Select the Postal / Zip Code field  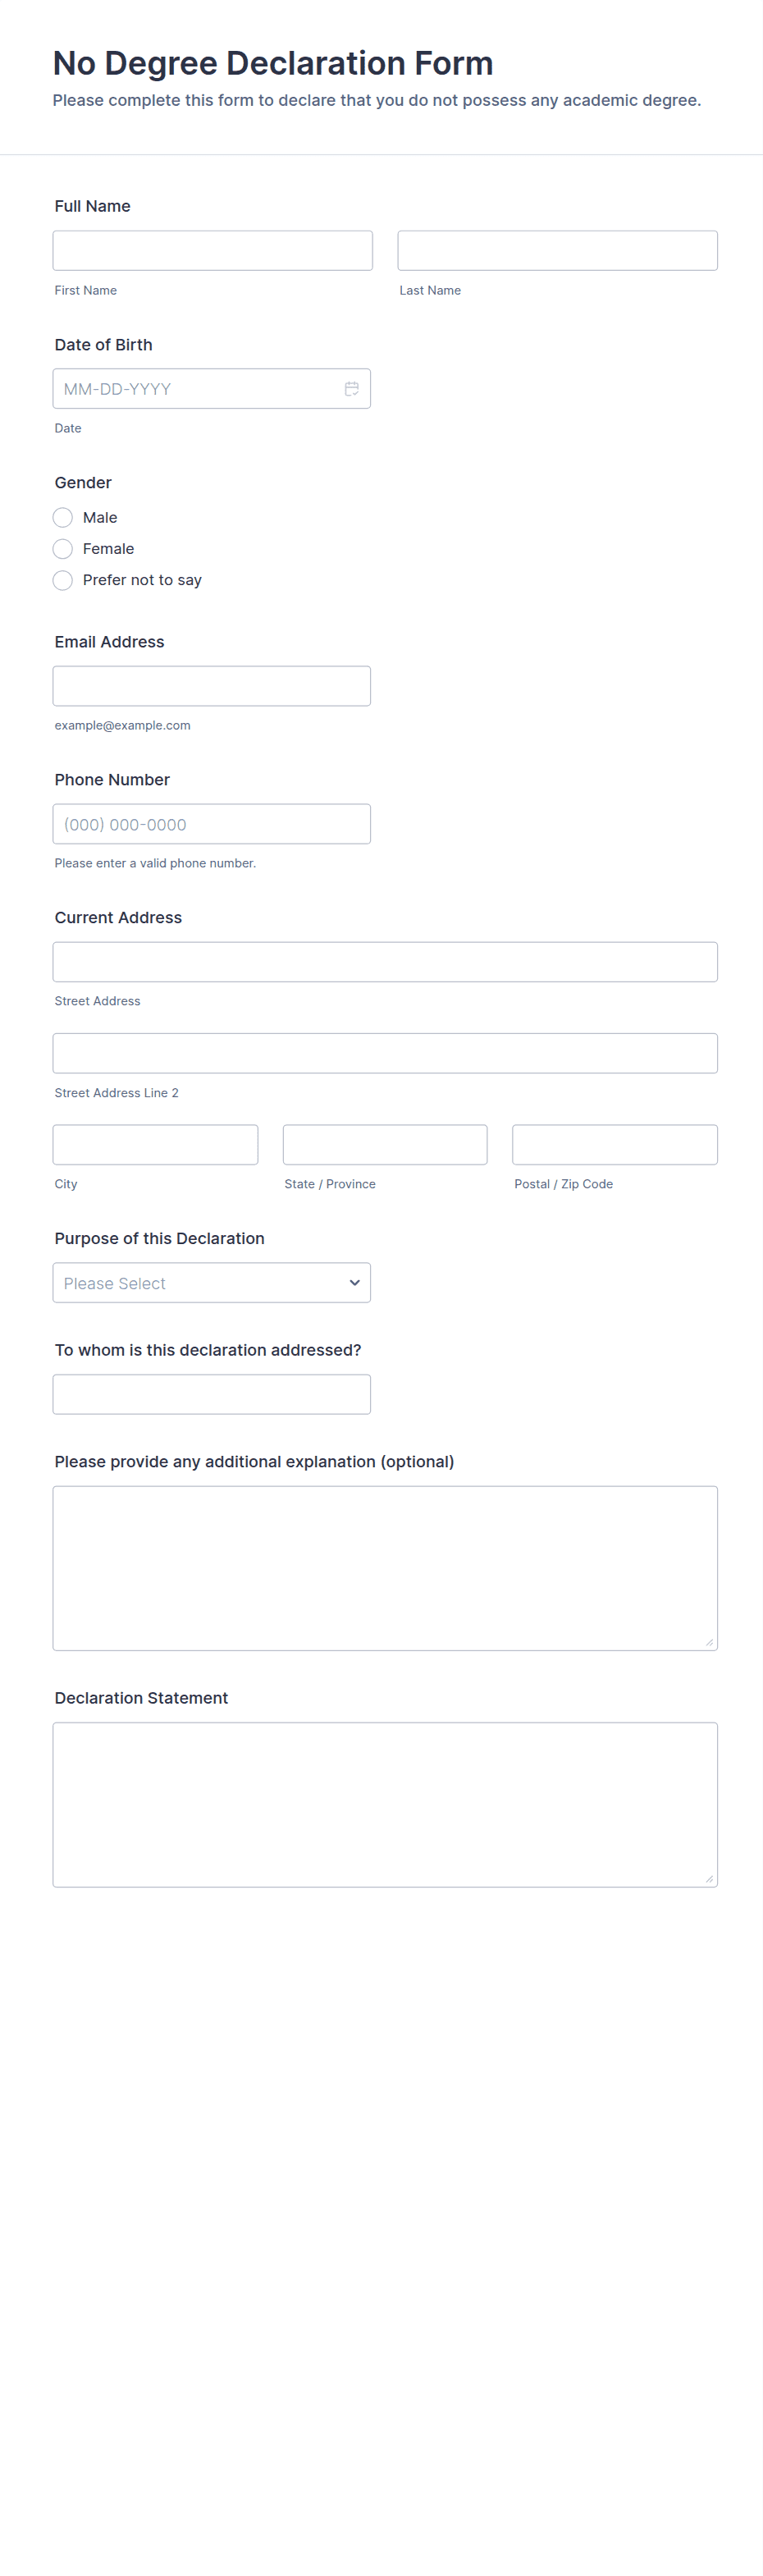tap(614, 1145)
